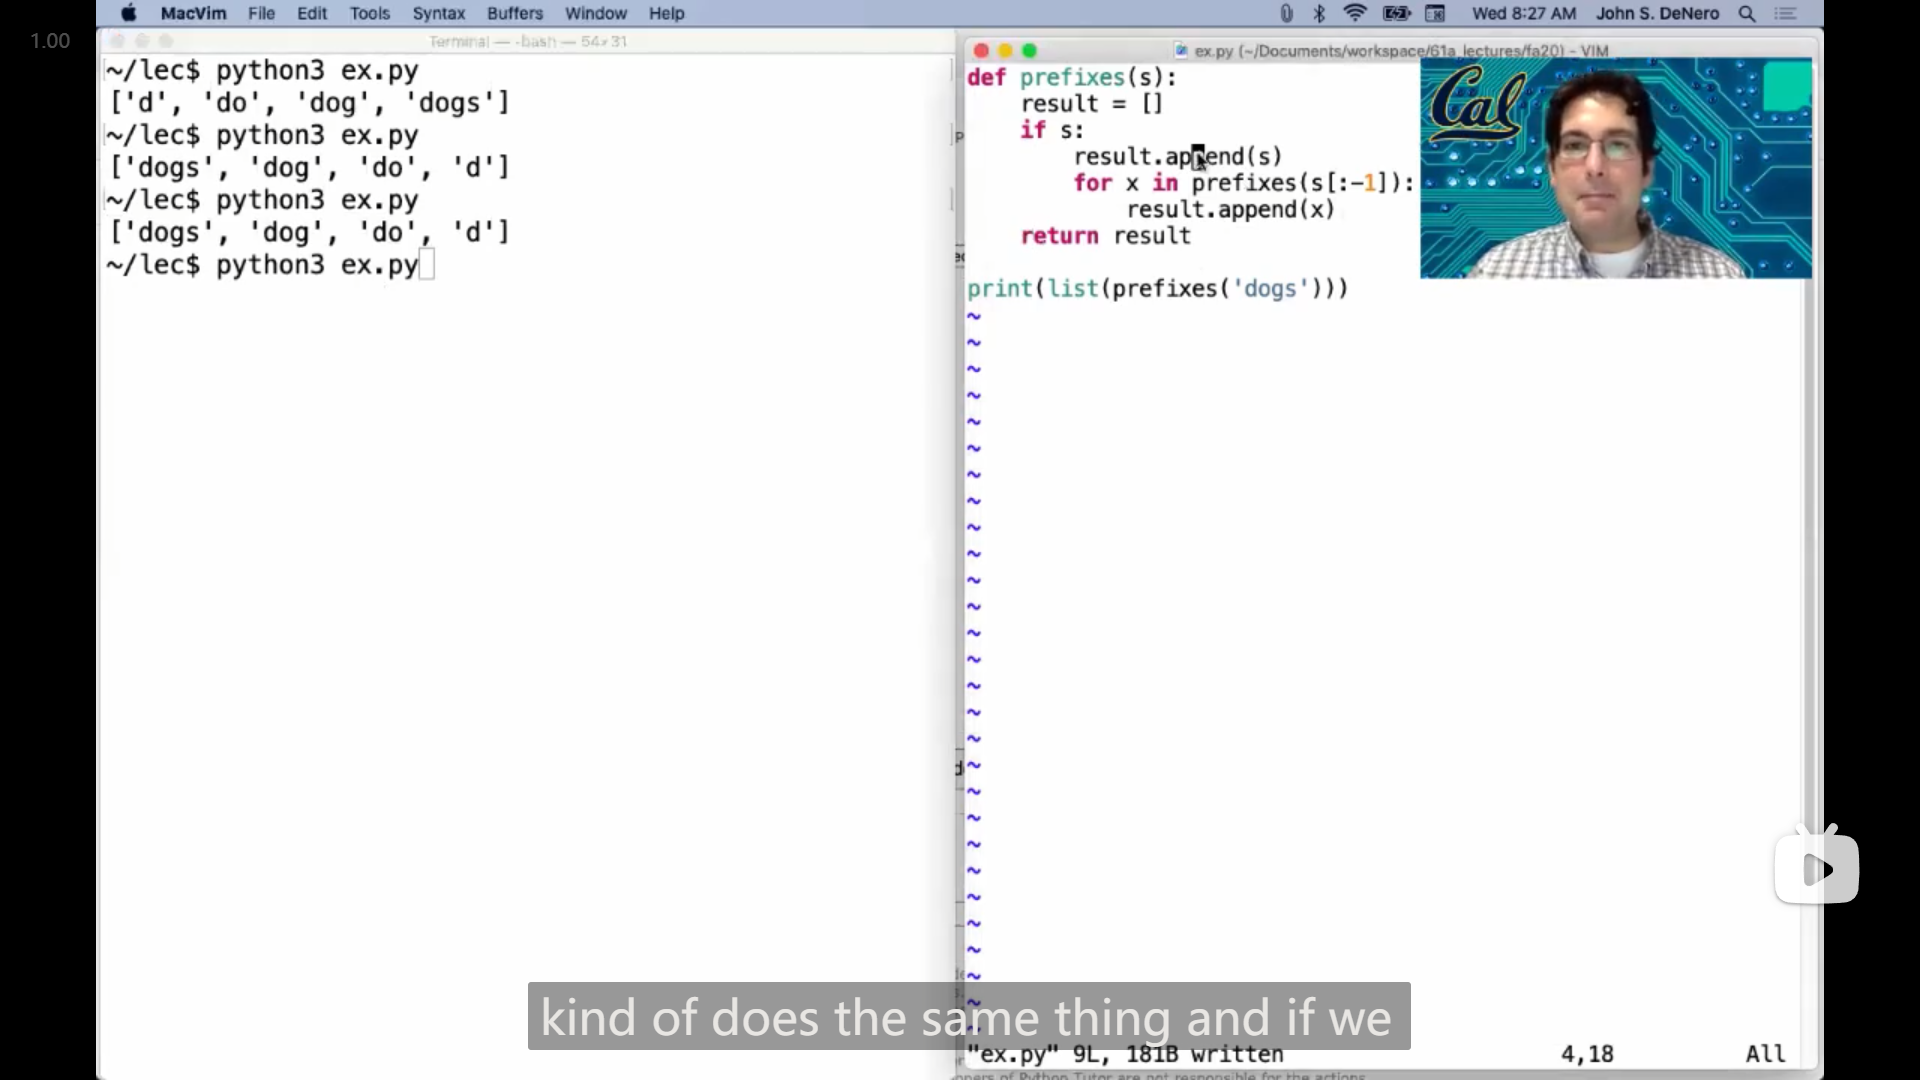Open the Notification Center list icon

(1786, 14)
